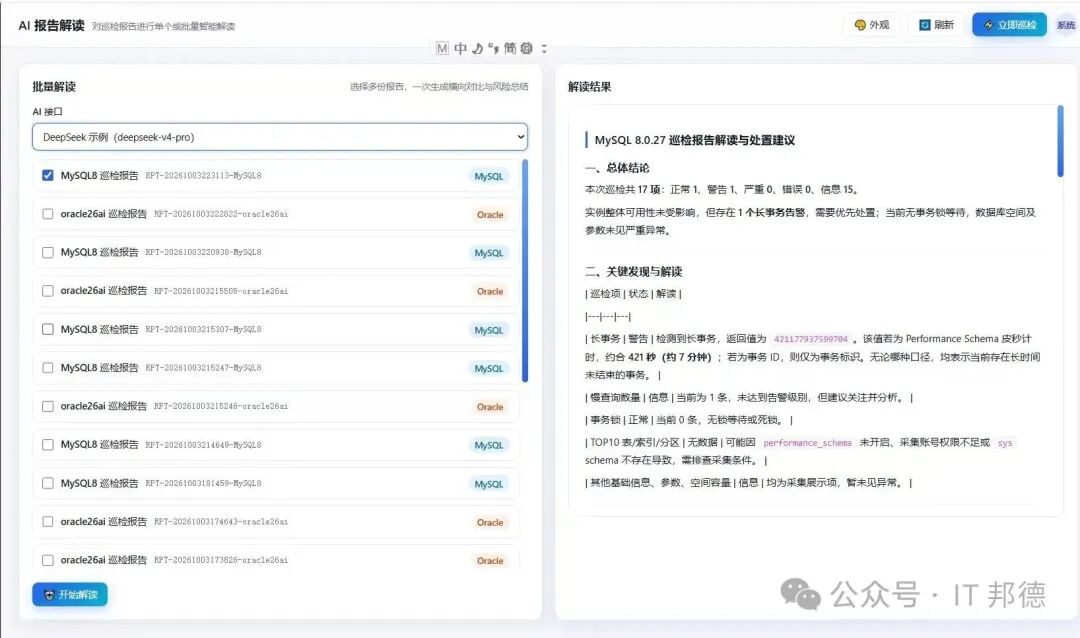Check the RPT-20261003222822-oracle26ai report checkbox
Viewport: 1080px width, 638px height.
pos(48,214)
